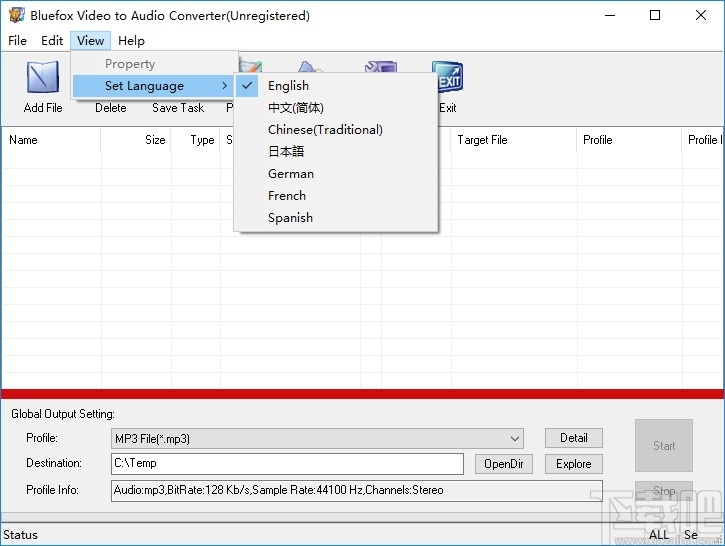Expand the Set Language submenu arrow

point(224,86)
